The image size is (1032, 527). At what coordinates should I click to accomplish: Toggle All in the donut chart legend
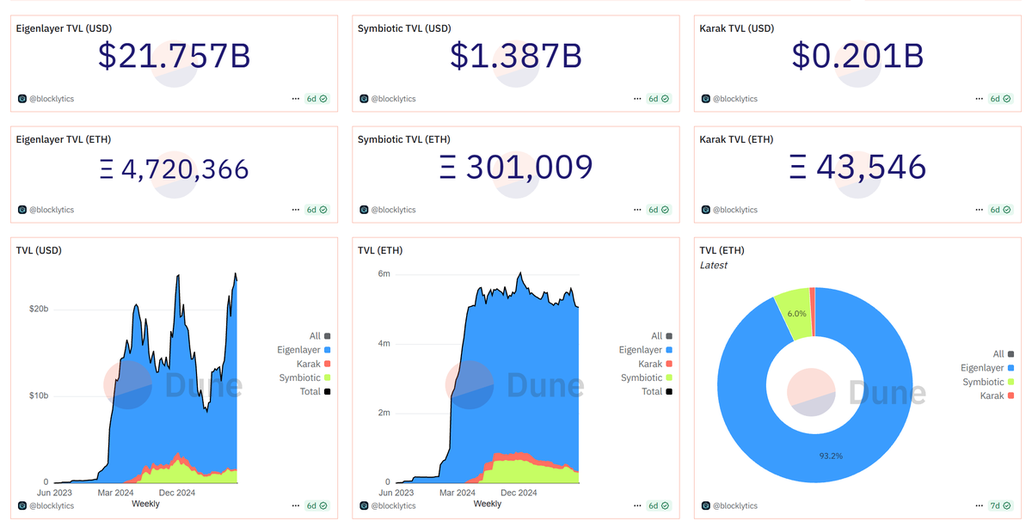(1003, 354)
